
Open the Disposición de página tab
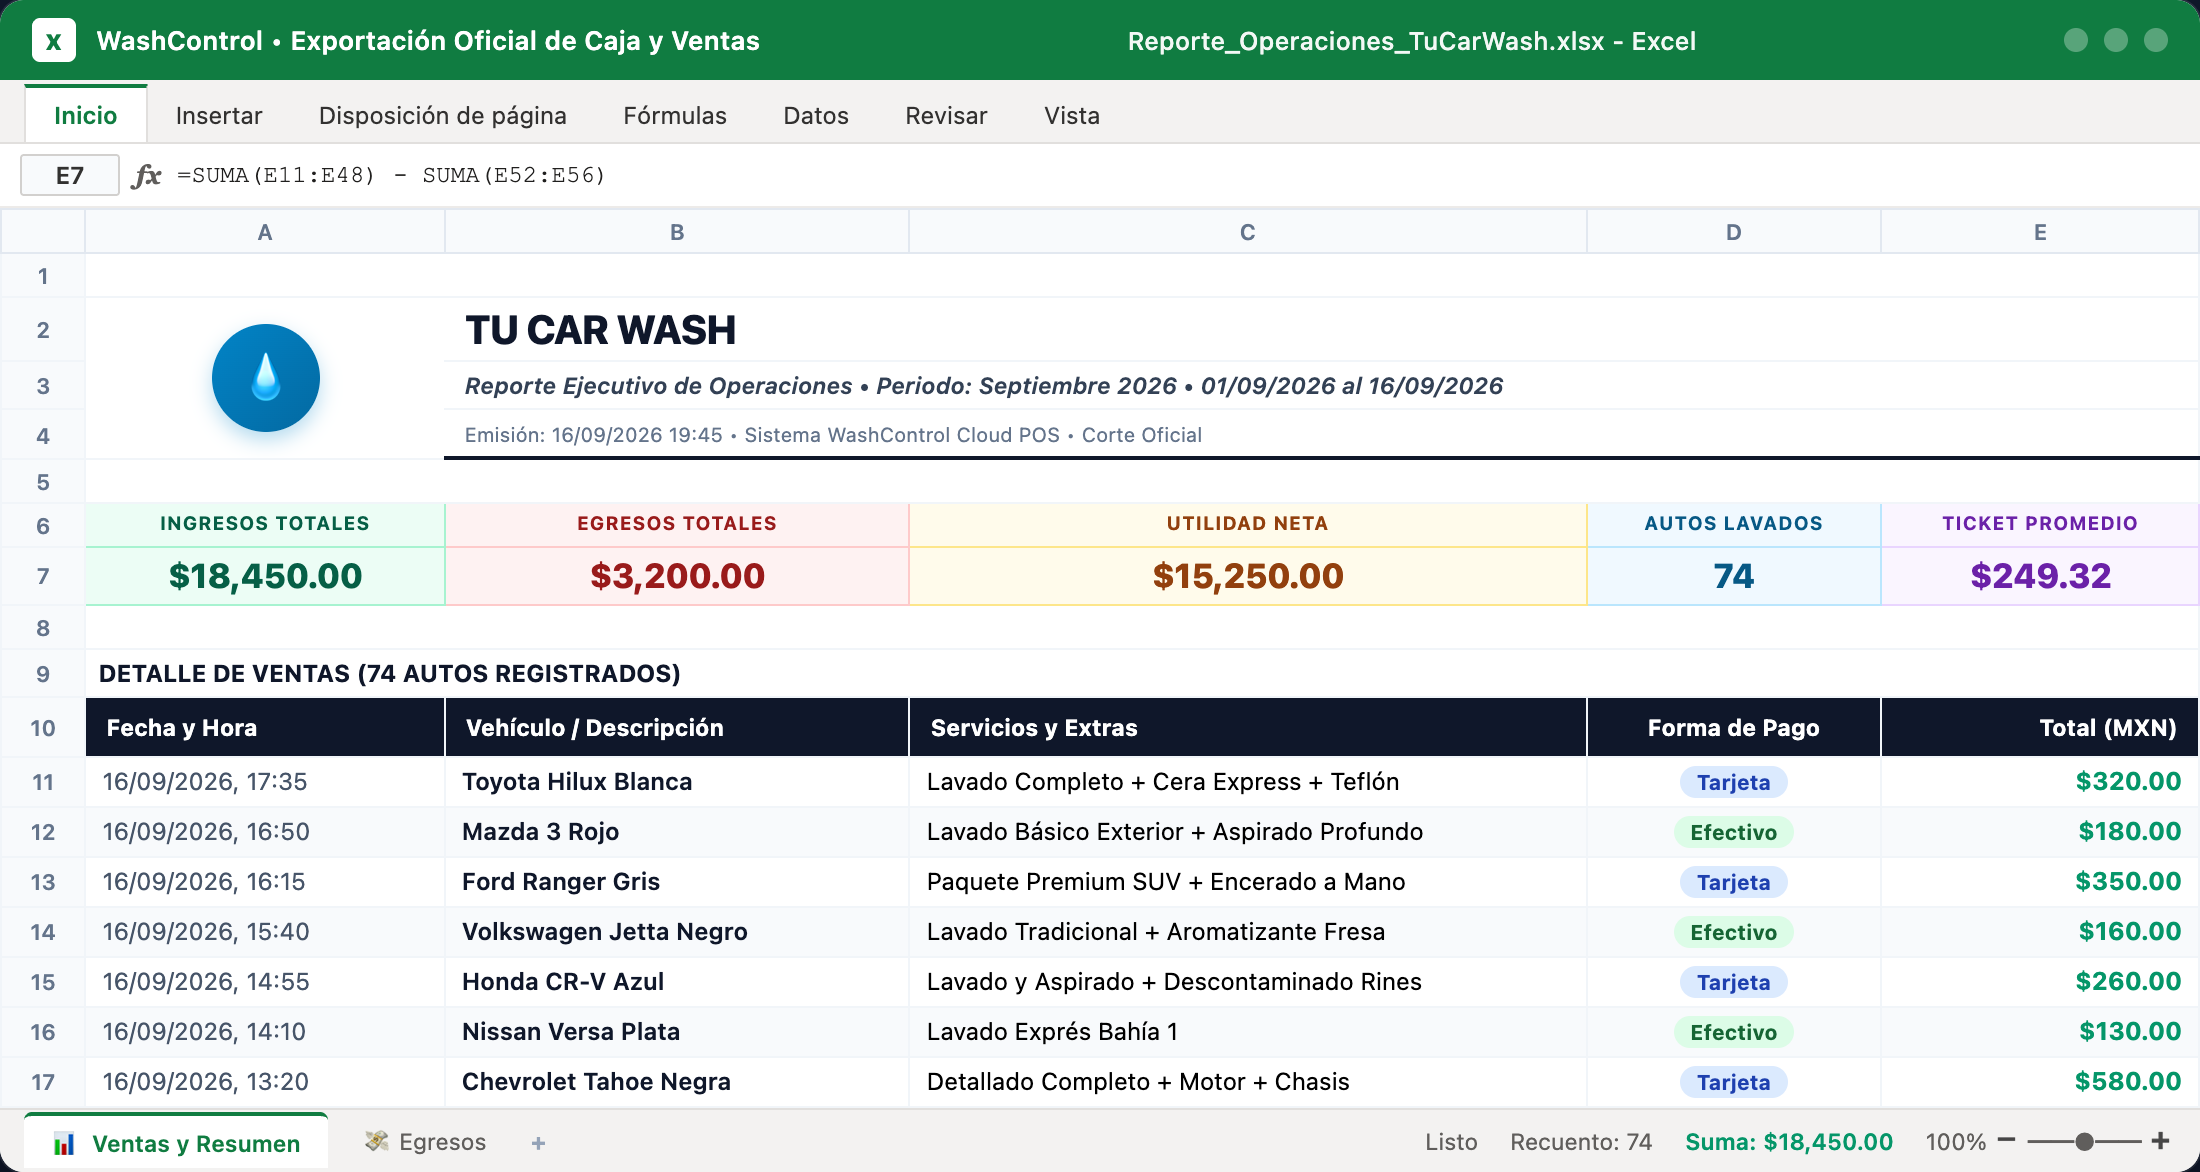coord(442,115)
